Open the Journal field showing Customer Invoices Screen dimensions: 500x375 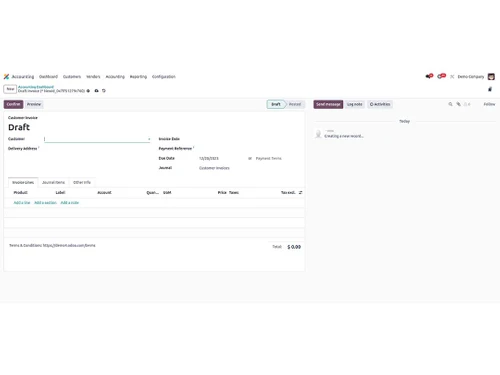pos(214,168)
